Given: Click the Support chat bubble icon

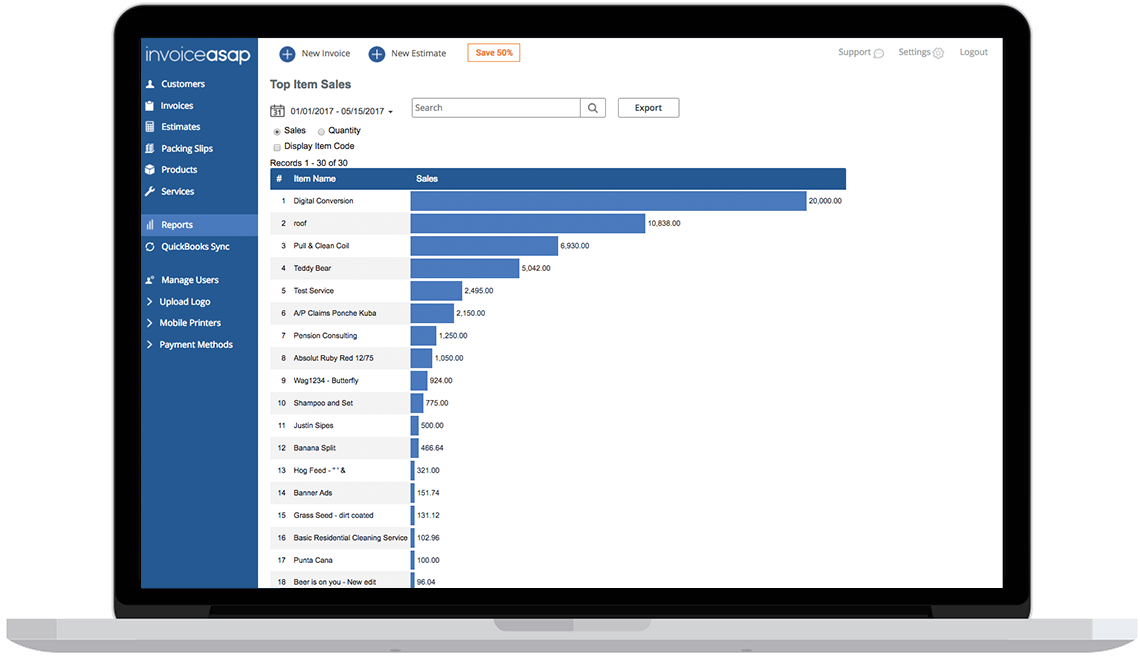Looking at the screenshot, I should click(879, 53).
